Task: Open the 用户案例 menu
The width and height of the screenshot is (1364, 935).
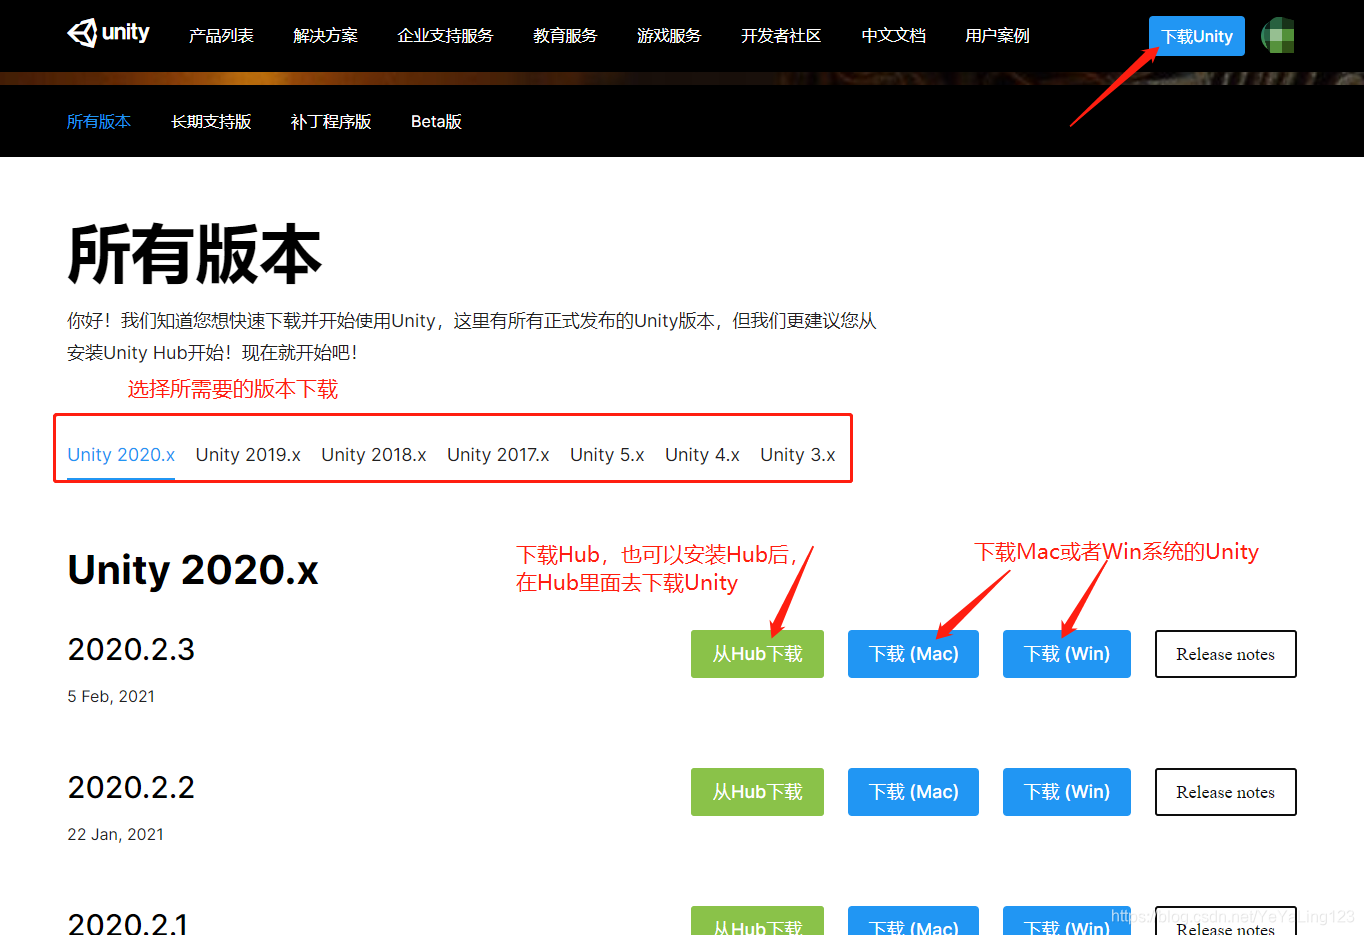Action: (x=997, y=36)
